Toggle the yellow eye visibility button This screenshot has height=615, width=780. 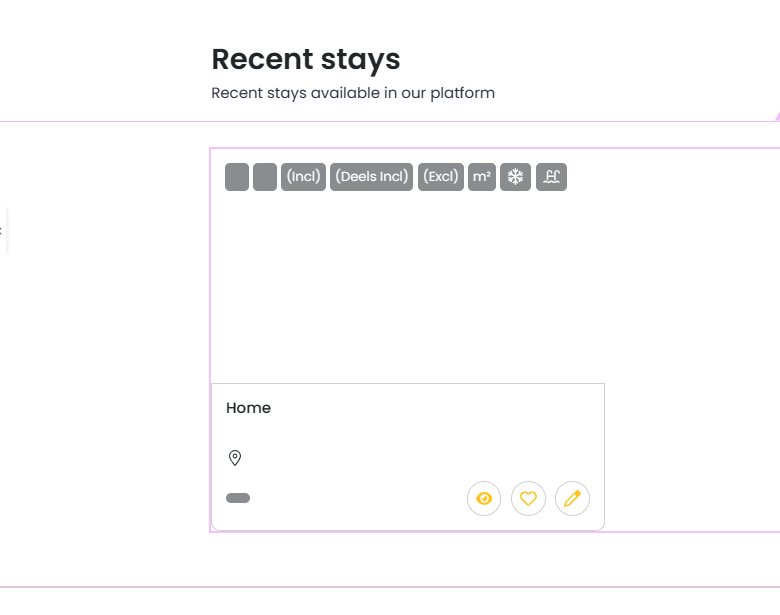click(484, 498)
